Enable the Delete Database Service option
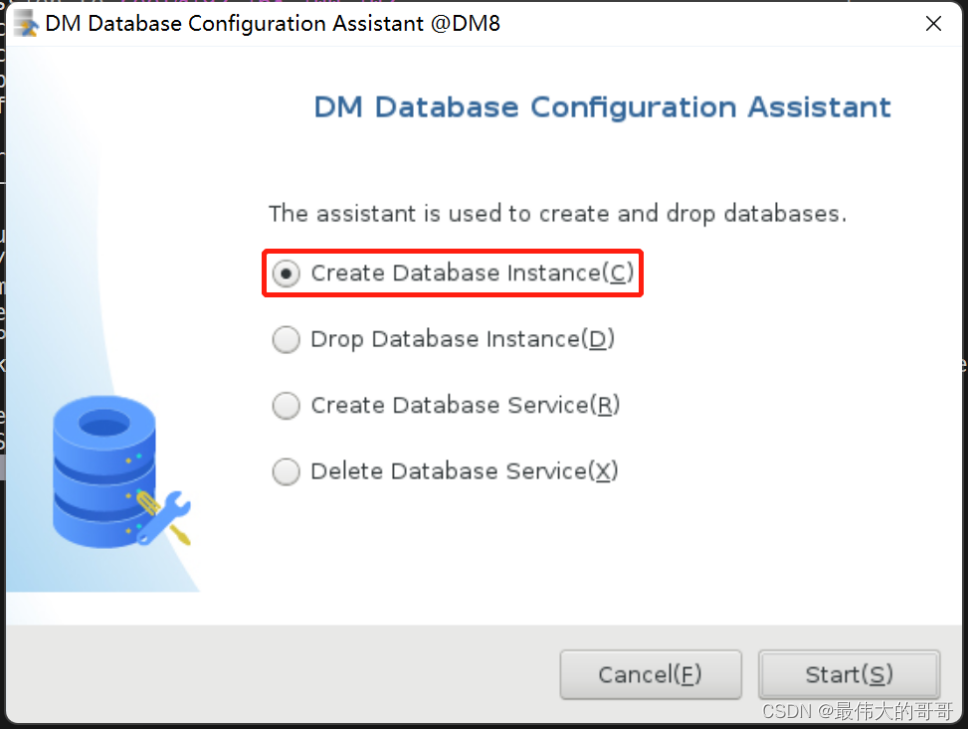This screenshot has height=730, width=969. coord(286,471)
